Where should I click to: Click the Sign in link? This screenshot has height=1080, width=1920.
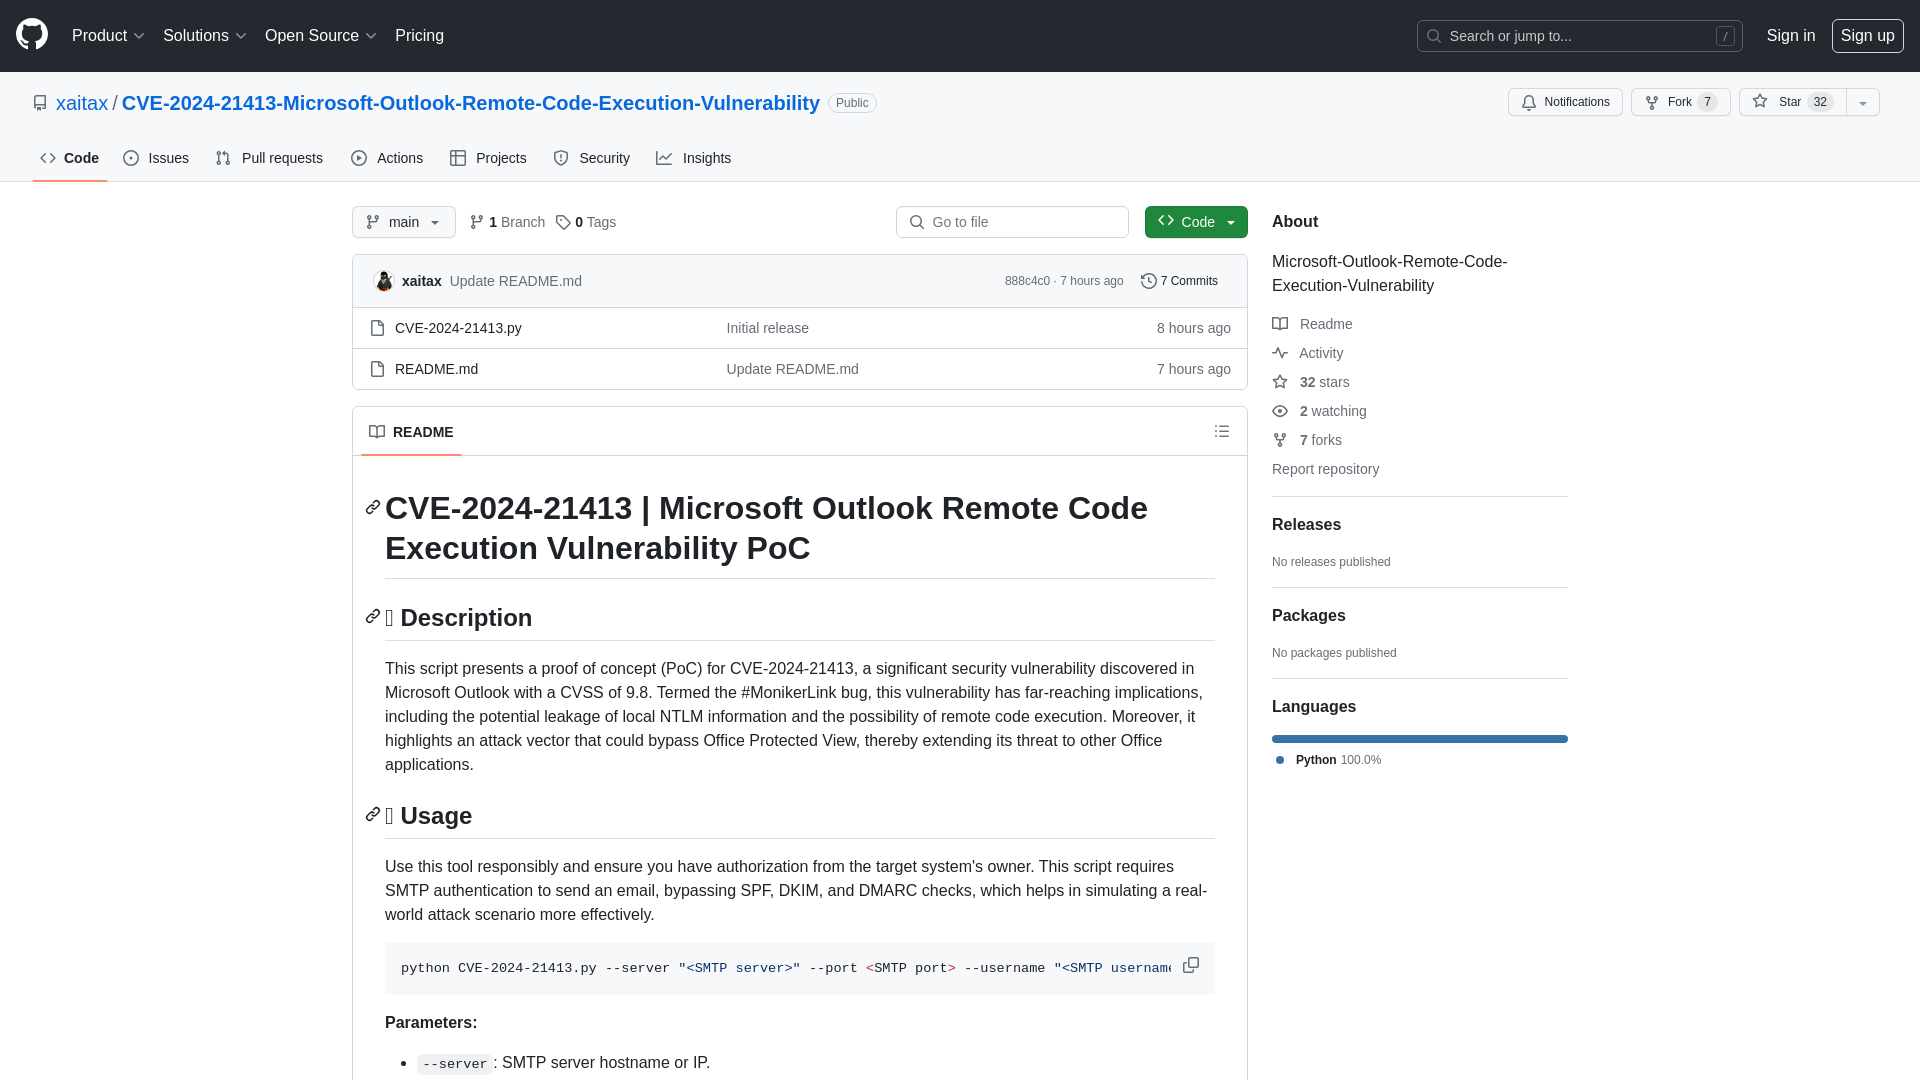click(x=1791, y=36)
